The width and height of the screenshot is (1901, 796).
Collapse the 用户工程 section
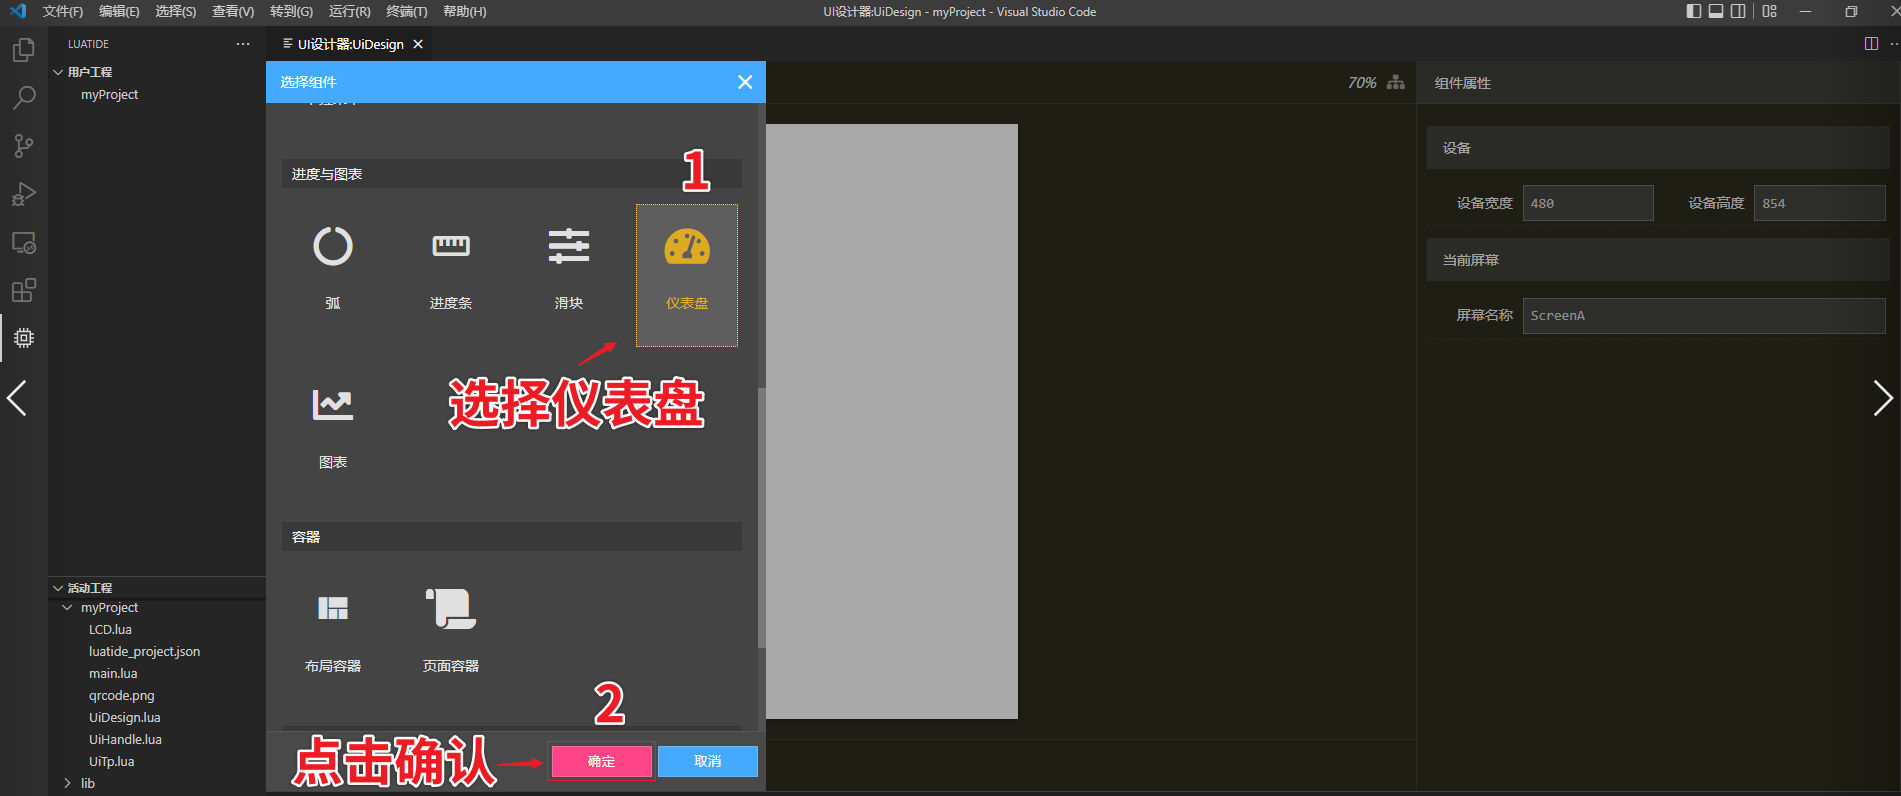[58, 72]
